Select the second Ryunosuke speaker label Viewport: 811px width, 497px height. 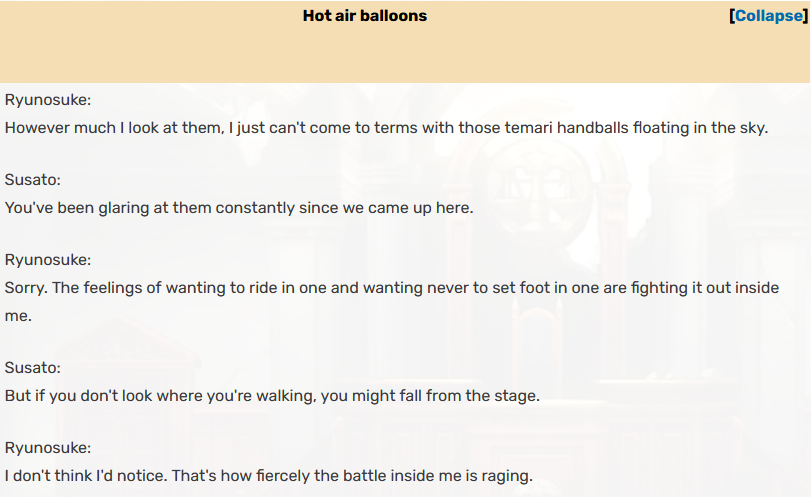(48, 260)
